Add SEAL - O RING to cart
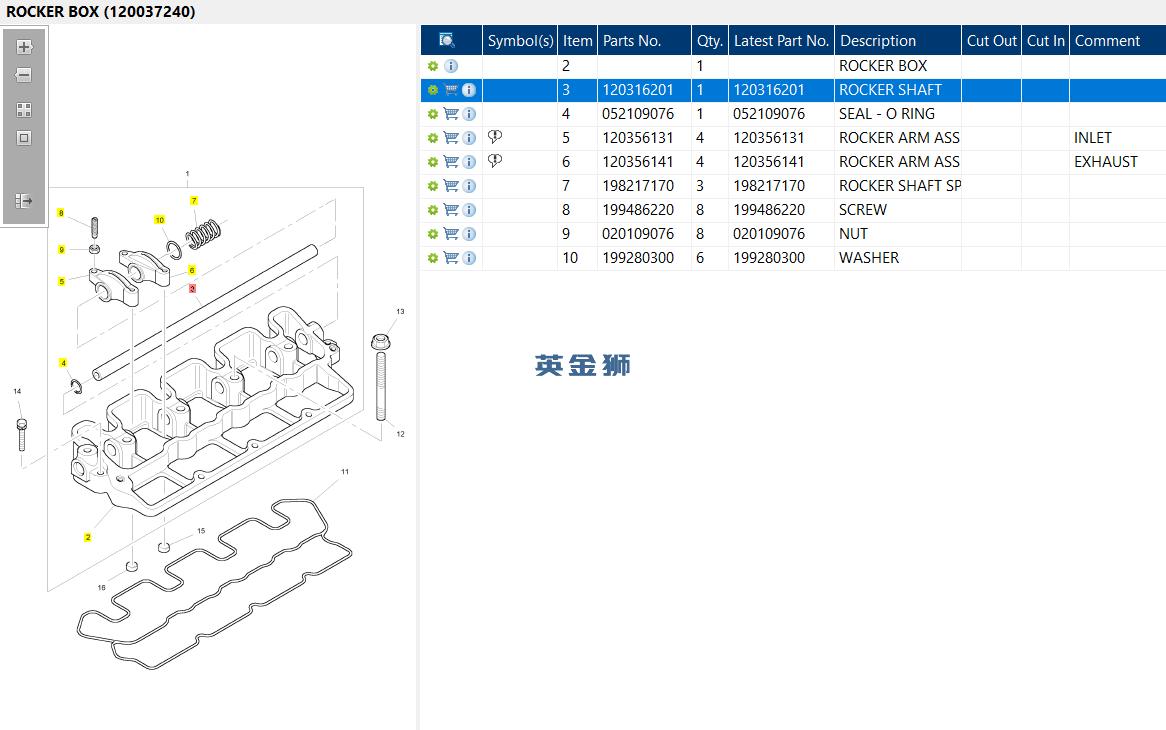 (451, 114)
